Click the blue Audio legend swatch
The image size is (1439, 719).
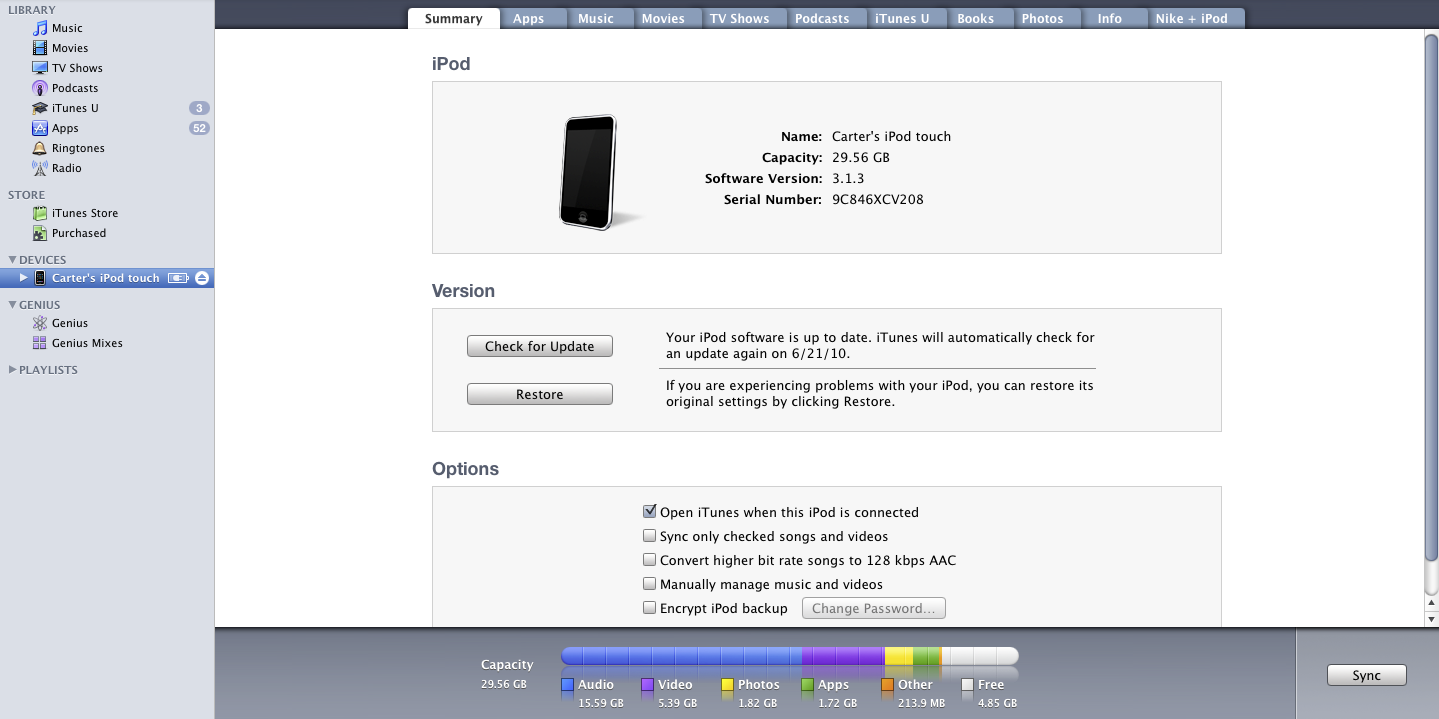coord(567,685)
